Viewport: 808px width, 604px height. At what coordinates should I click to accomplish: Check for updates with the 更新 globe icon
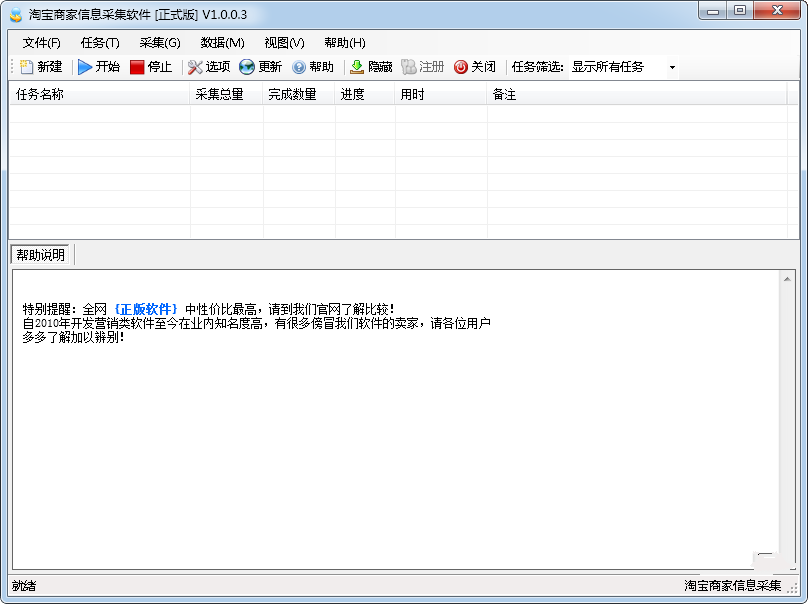[264, 67]
